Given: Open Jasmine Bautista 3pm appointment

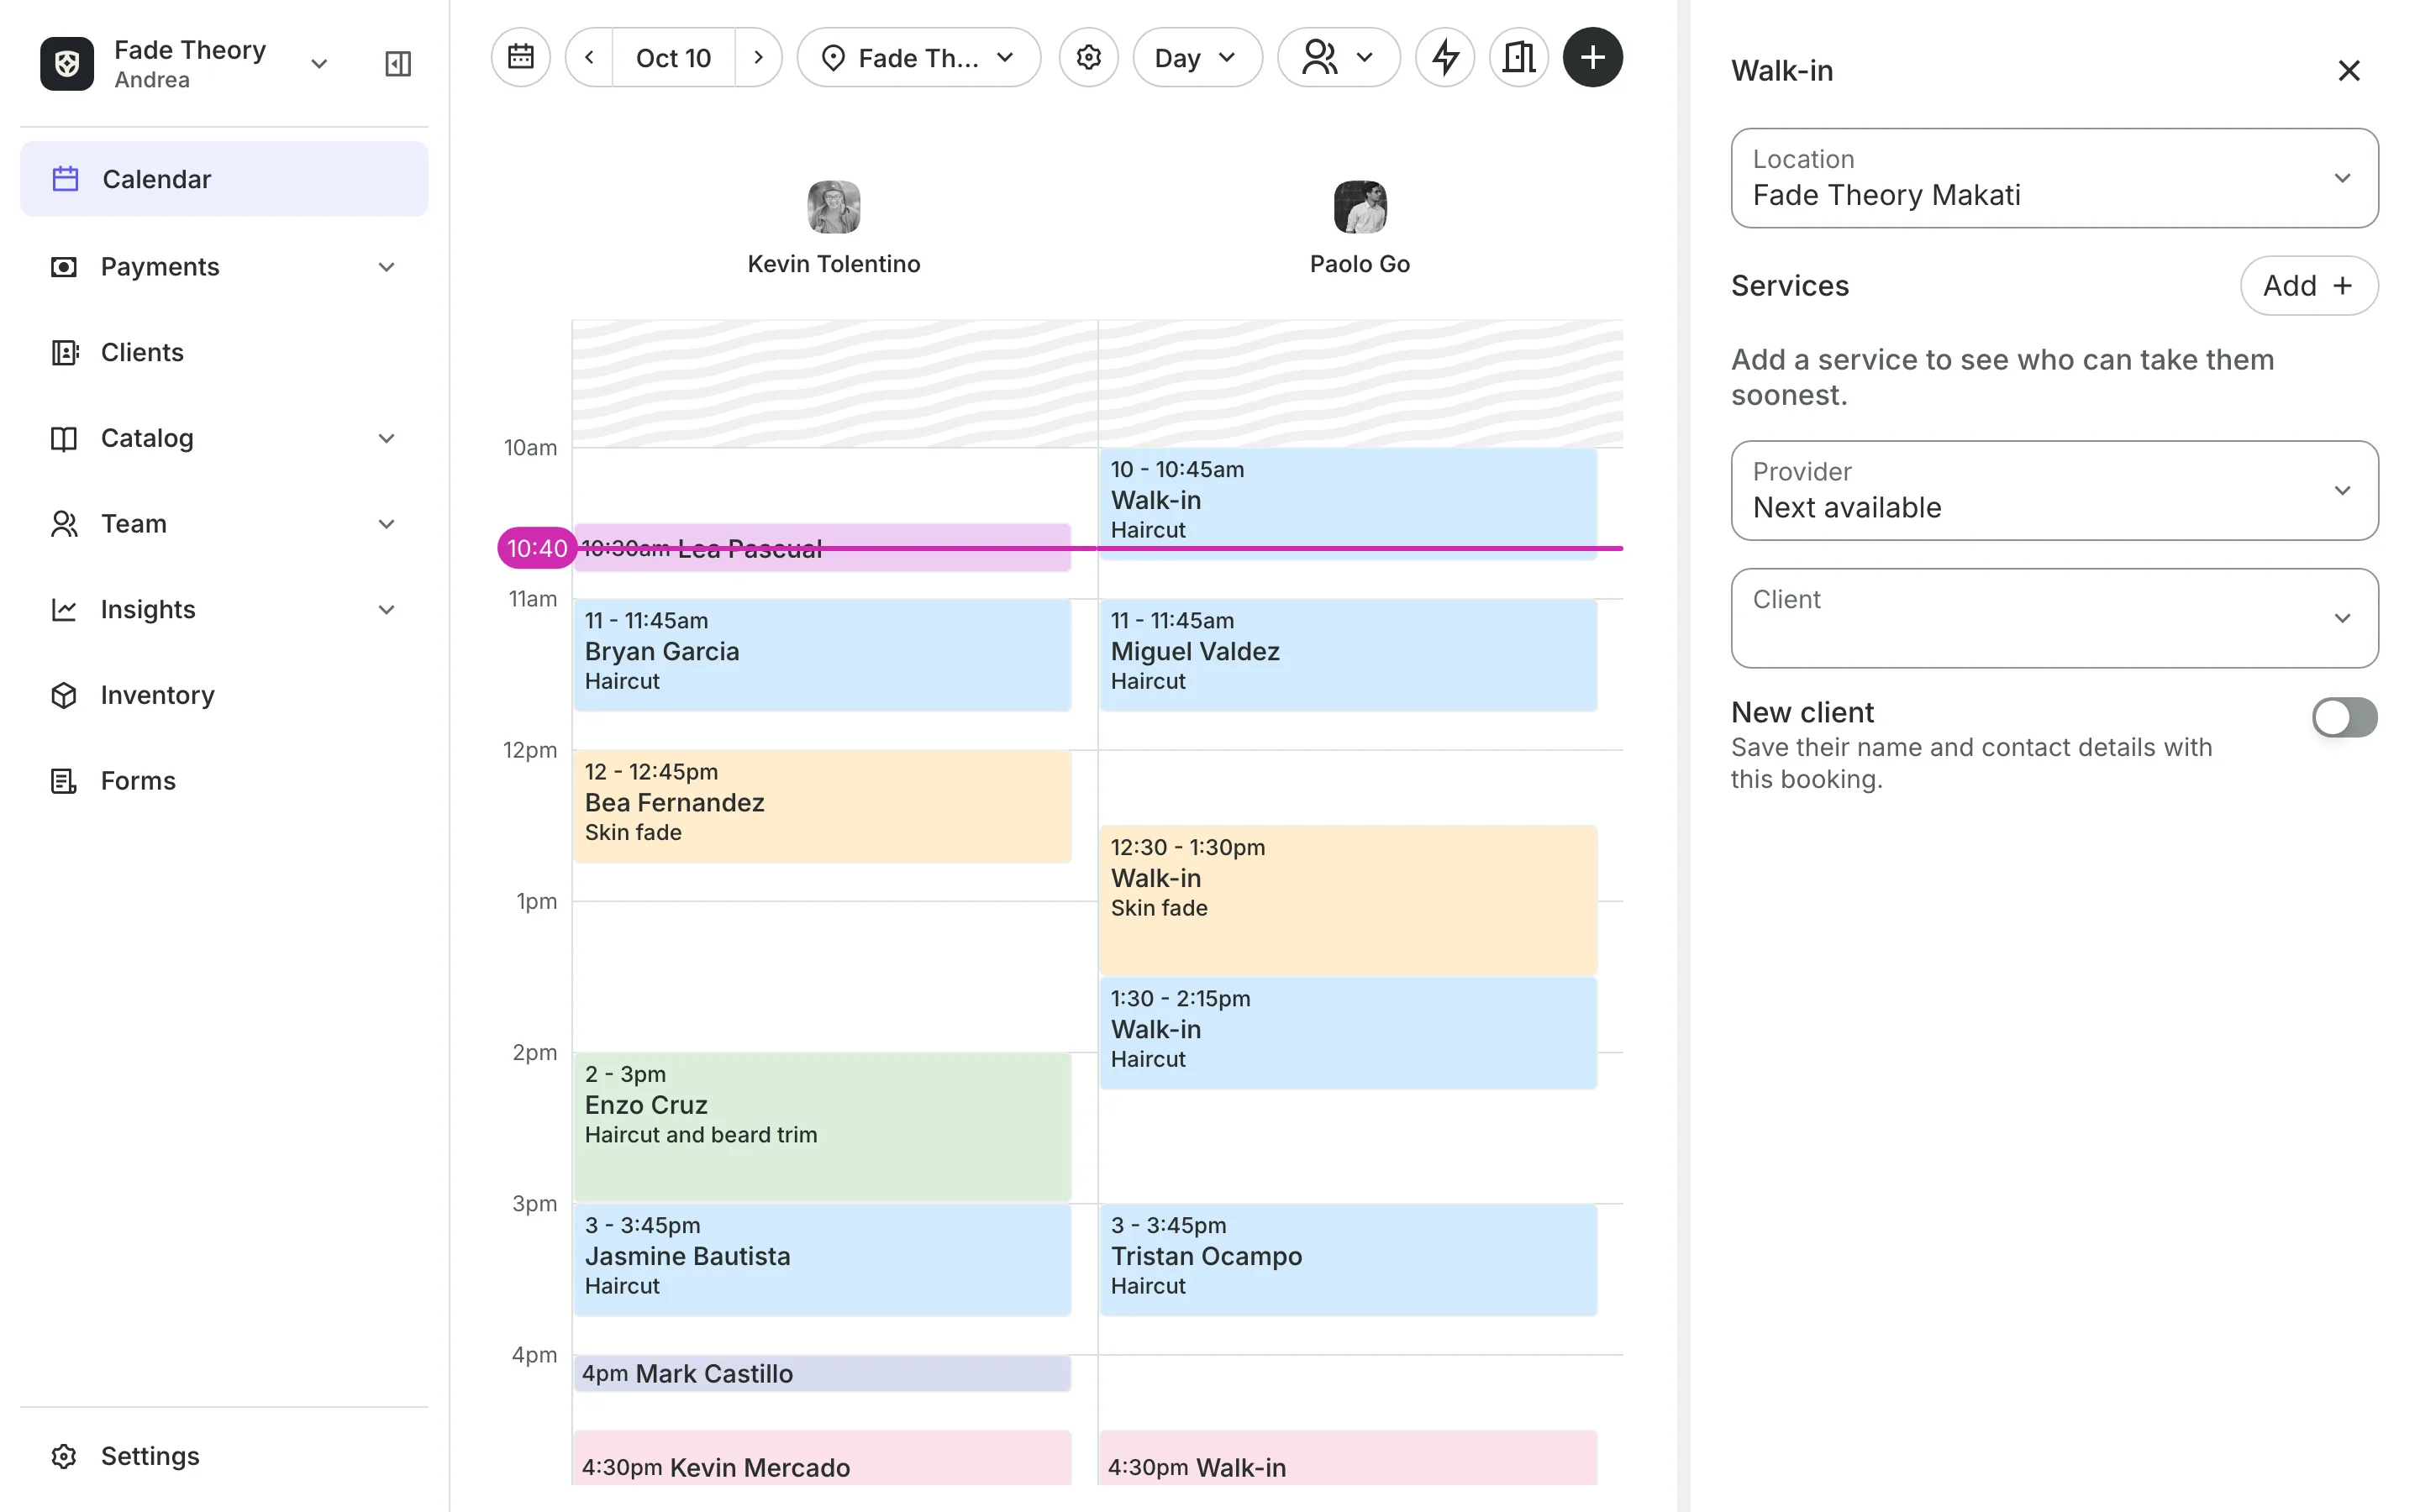Looking at the screenshot, I should (822, 1260).
